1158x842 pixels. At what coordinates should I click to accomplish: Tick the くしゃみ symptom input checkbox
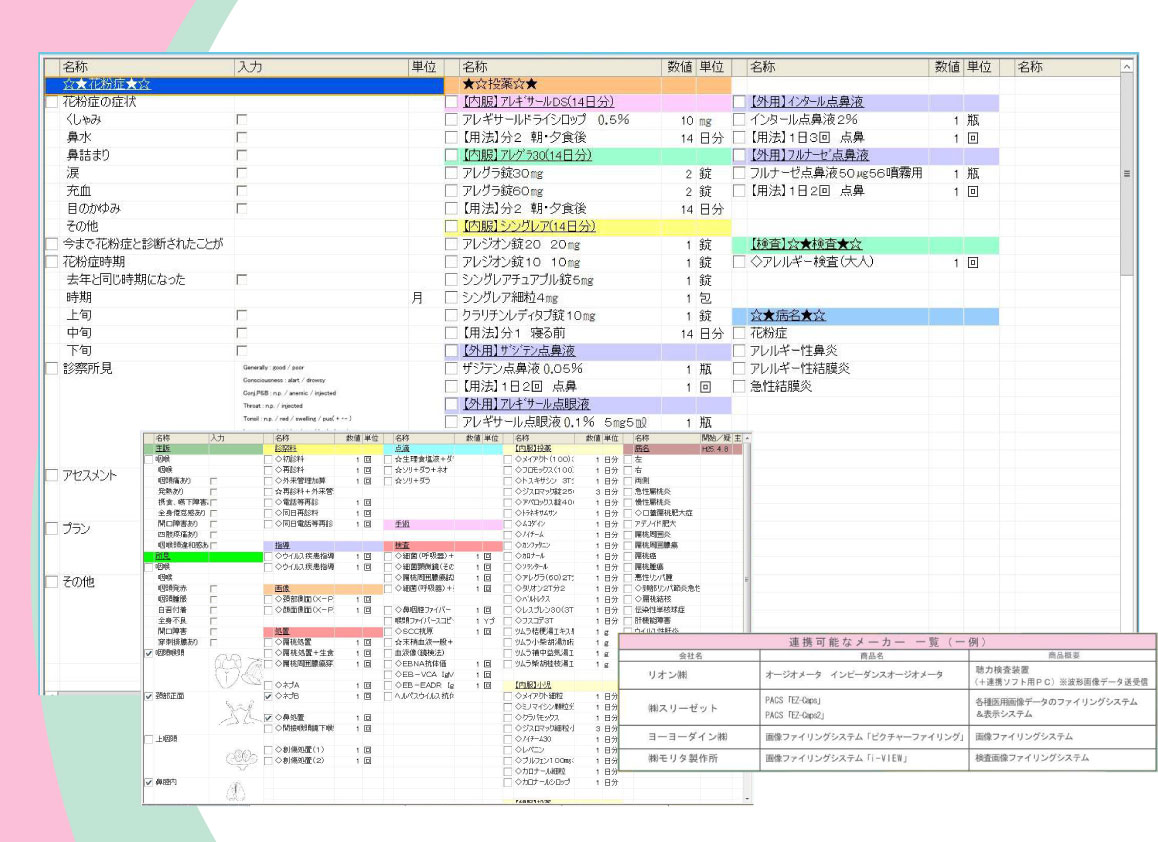pos(240,119)
